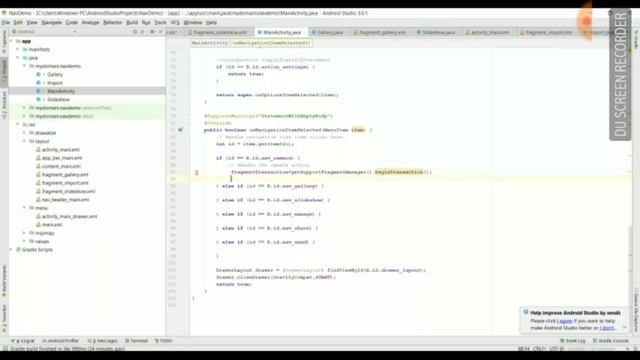
Task: Click onNavigationItemSelected() breadcrumb
Action: (x=272, y=43)
